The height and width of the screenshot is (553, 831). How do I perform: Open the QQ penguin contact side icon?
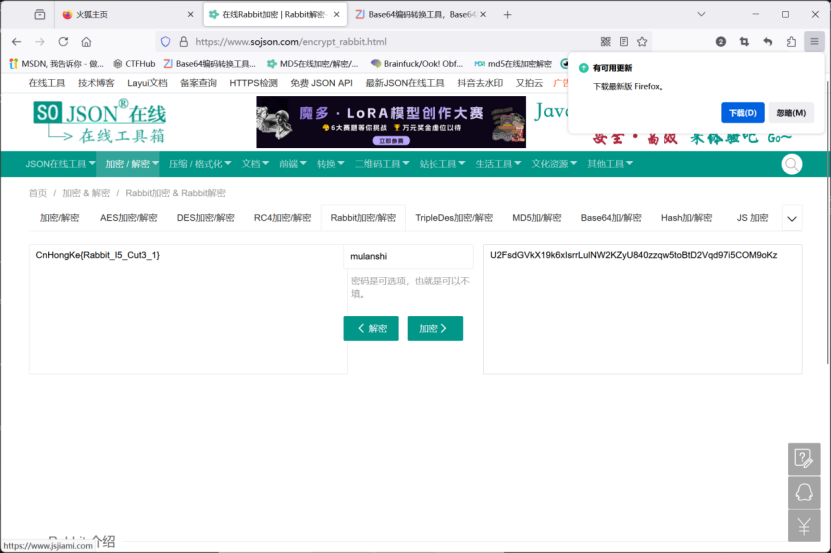click(803, 493)
